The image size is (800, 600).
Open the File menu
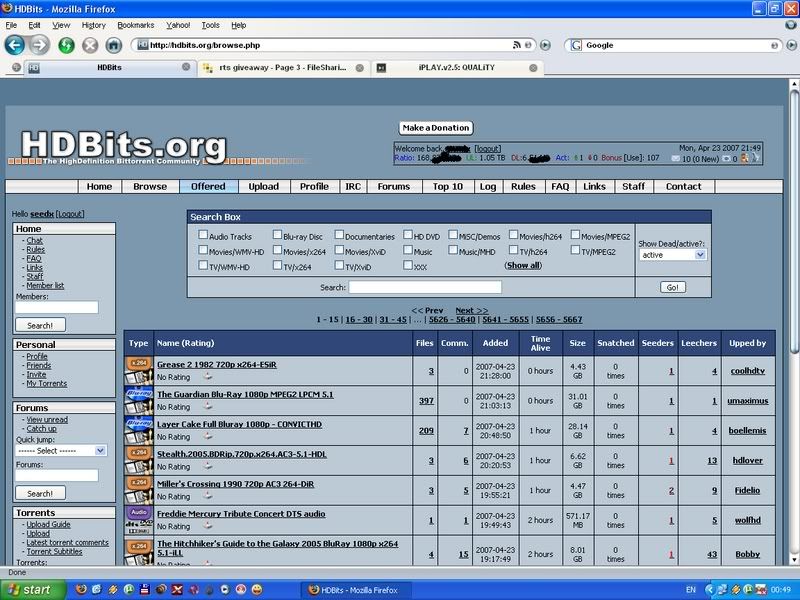click(11, 25)
